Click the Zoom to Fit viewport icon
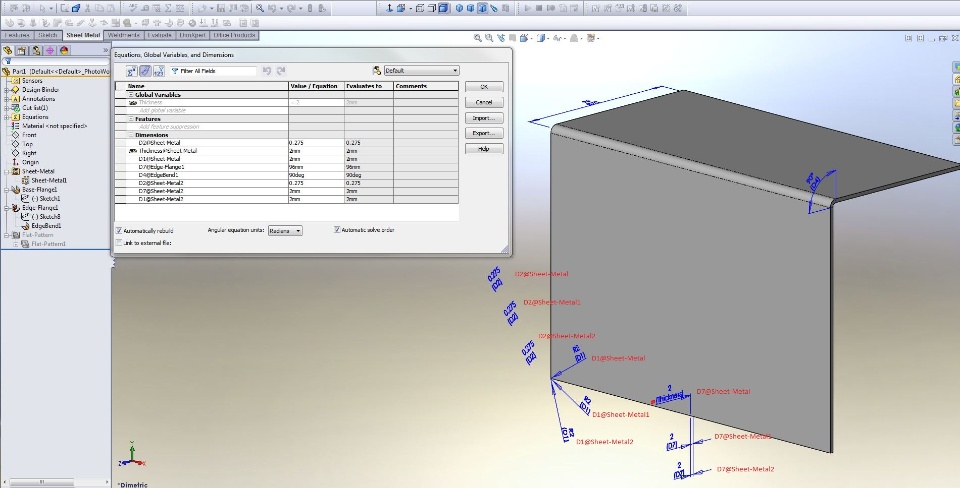This screenshot has height=488, width=960. pyautogui.click(x=478, y=38)
